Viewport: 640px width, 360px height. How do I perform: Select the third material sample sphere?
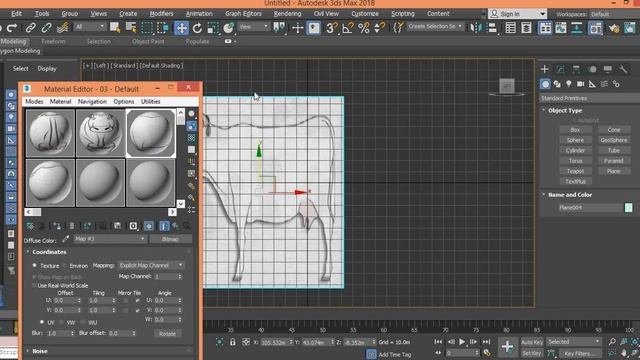coord(151,133)
